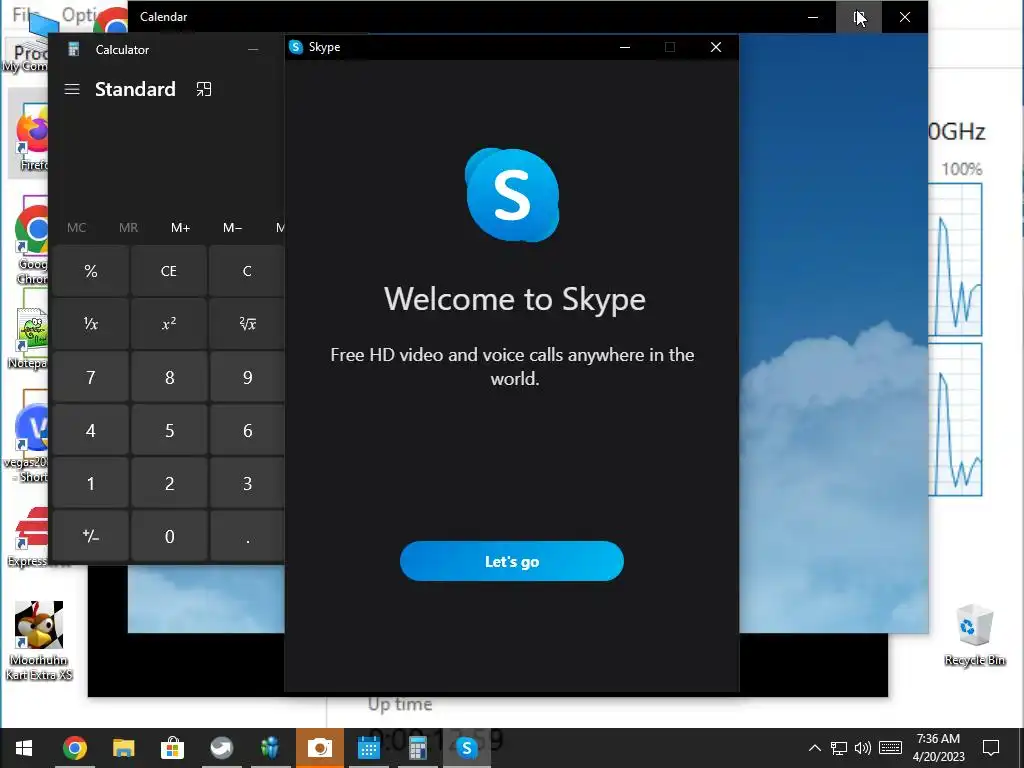Show hidden system tray icons
This screenshot has width=1024, height=768.
(814, 748)
